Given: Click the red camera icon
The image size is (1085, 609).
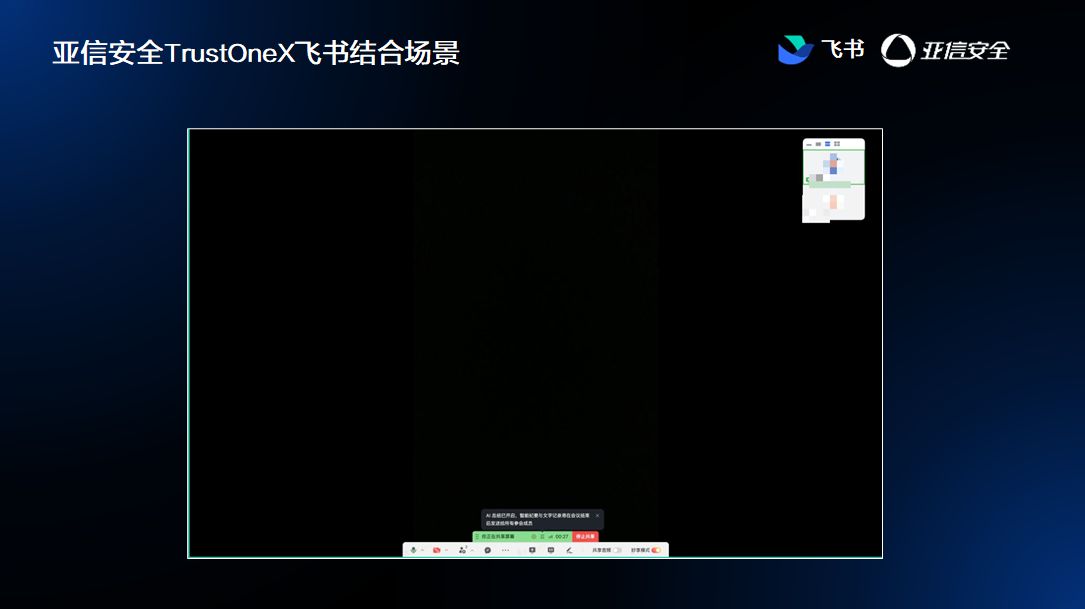Looking at the screenshot, I should click(x=437, y=550).
